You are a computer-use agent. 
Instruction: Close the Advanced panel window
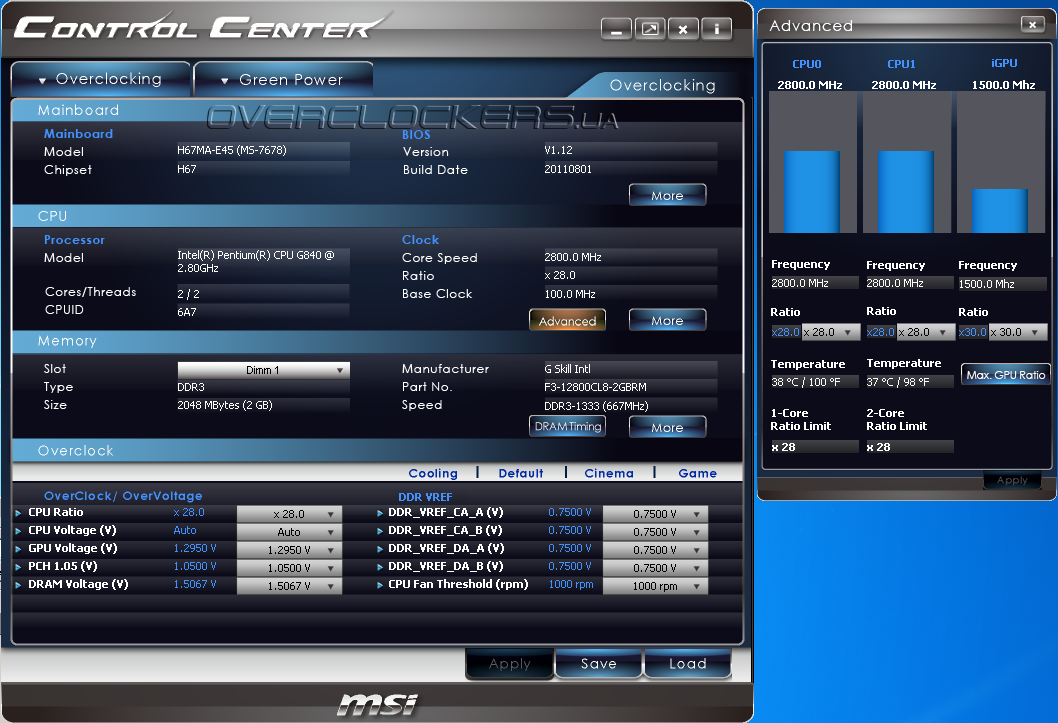tap(1032, 24)
